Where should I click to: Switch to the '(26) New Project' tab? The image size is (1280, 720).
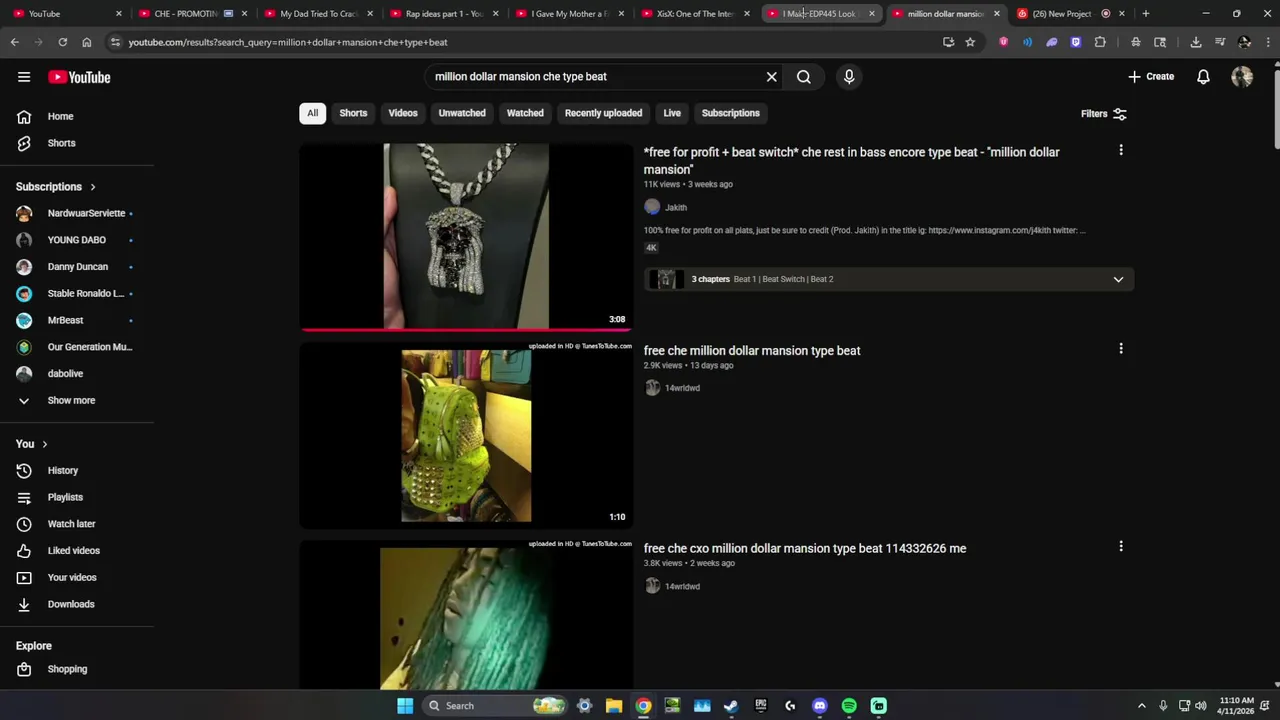1063,14
